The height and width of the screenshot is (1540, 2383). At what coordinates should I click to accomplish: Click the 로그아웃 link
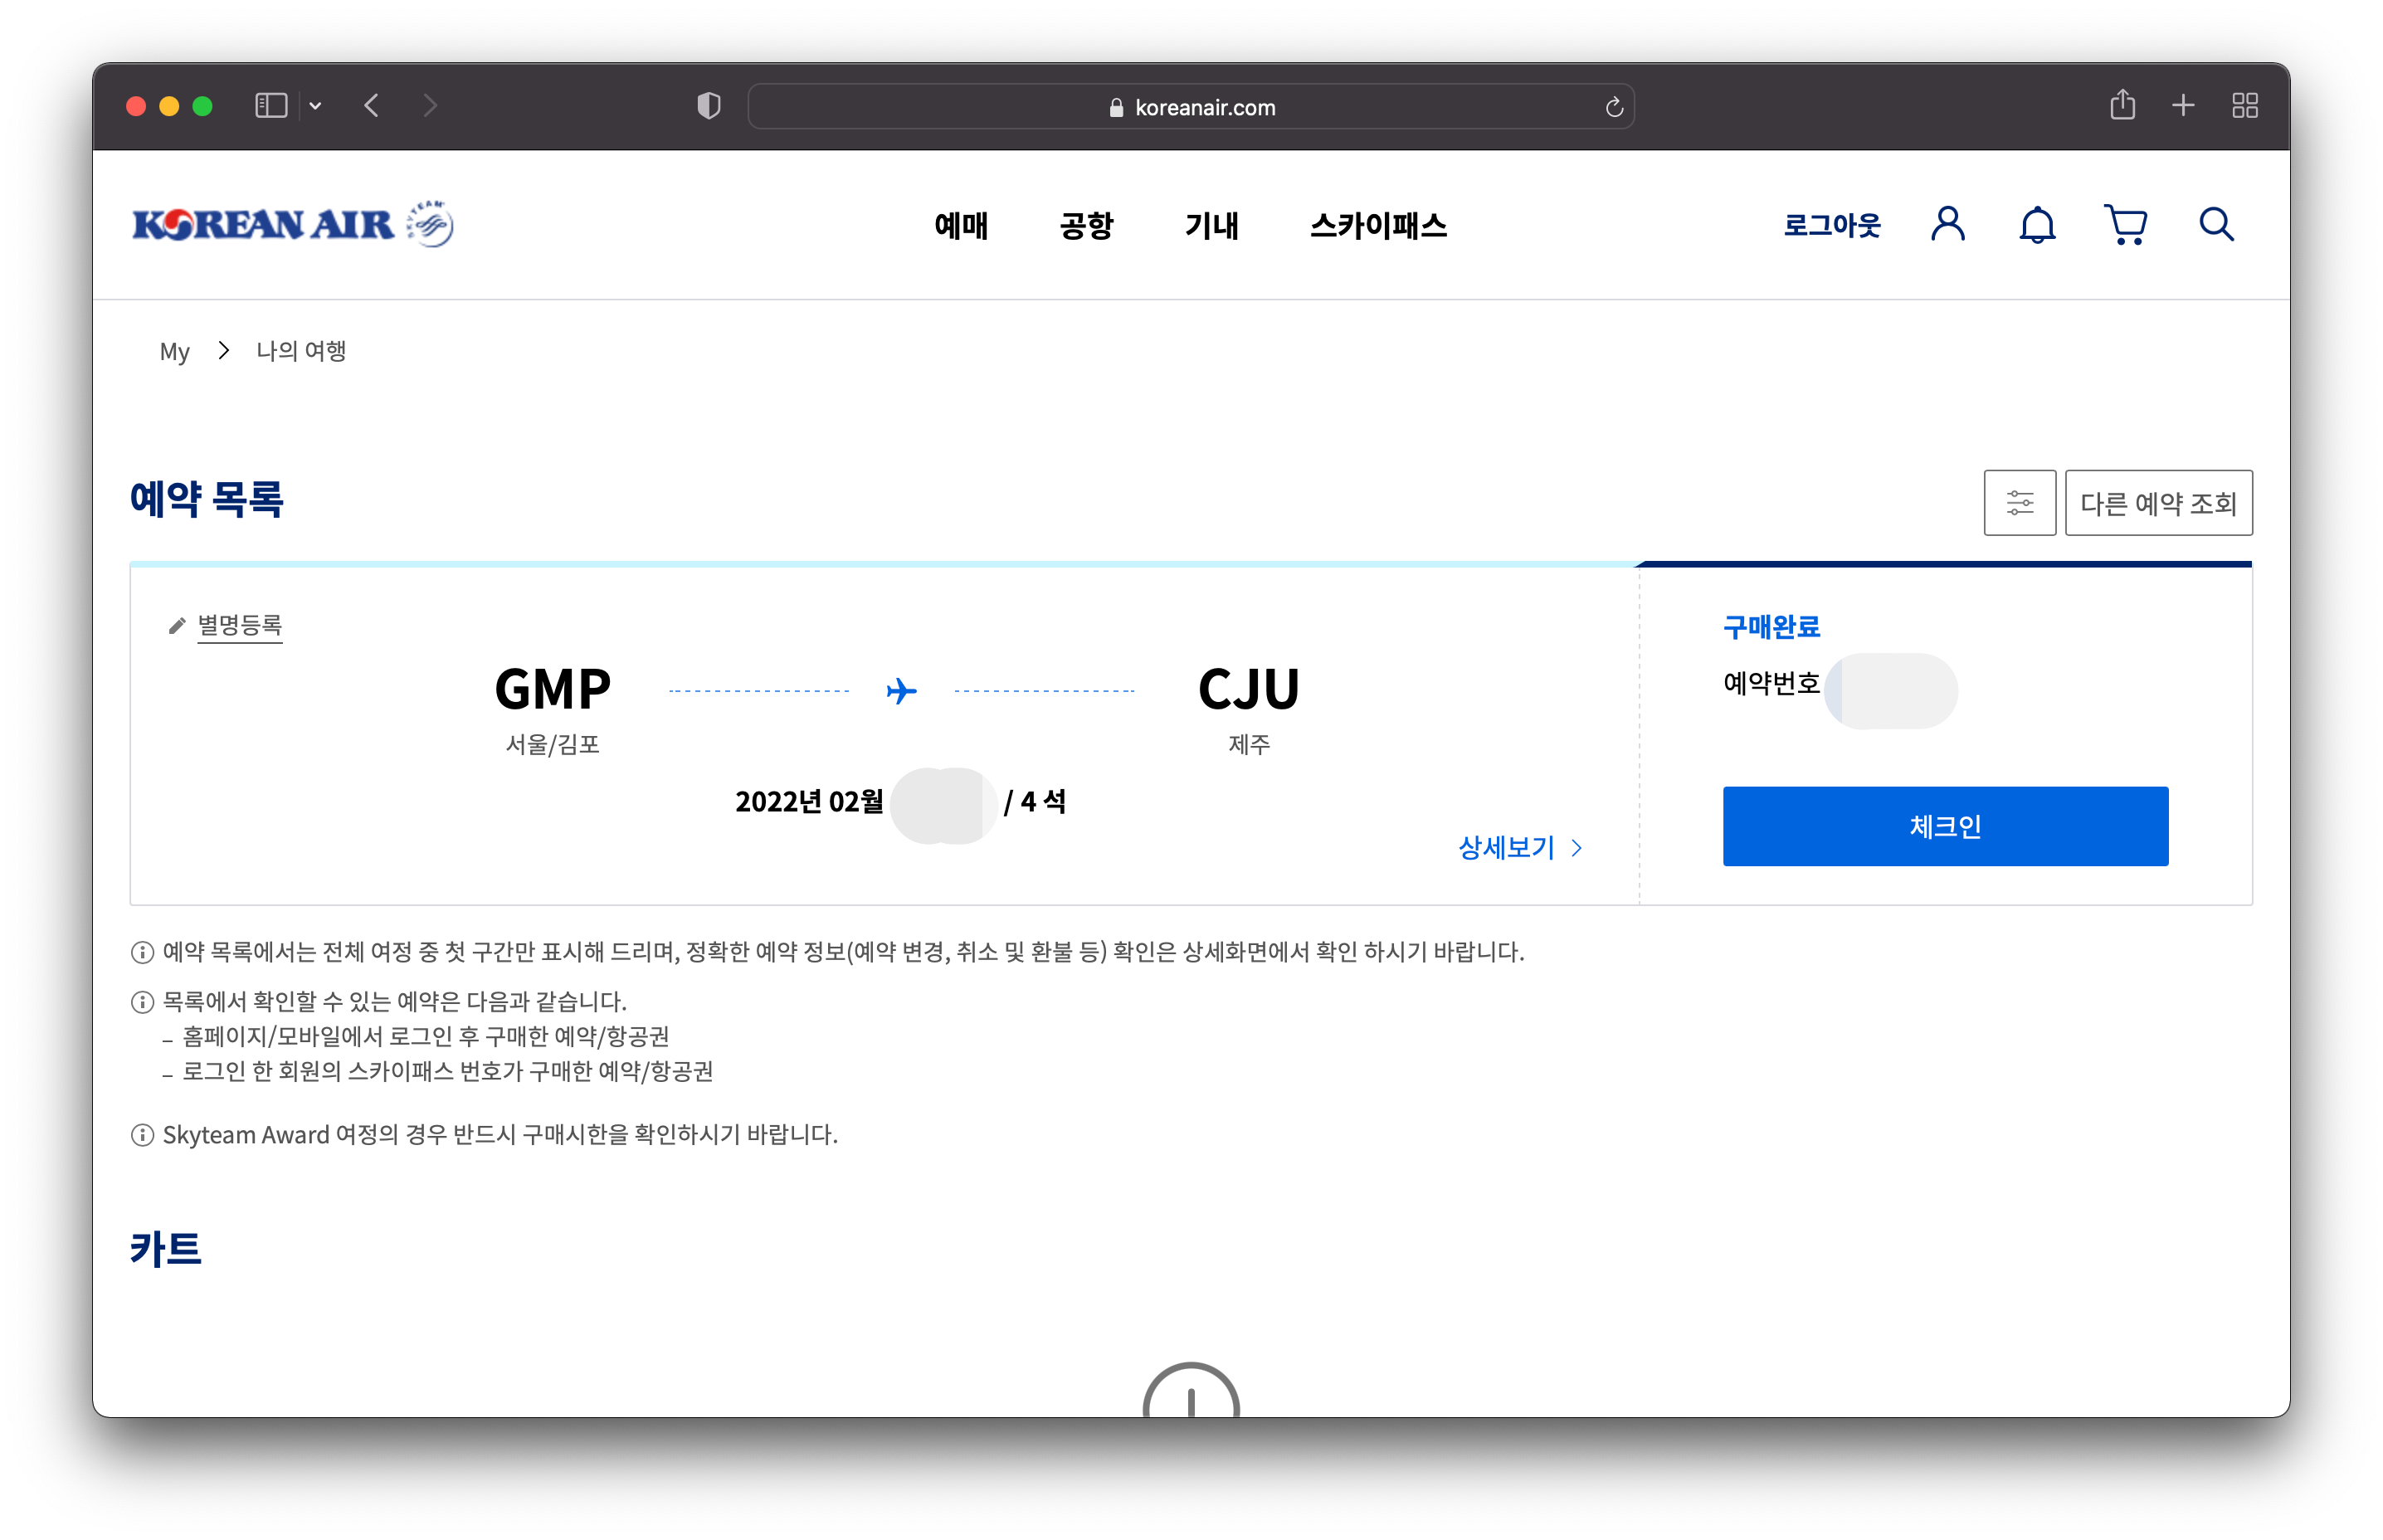(x=1832, y=226)
